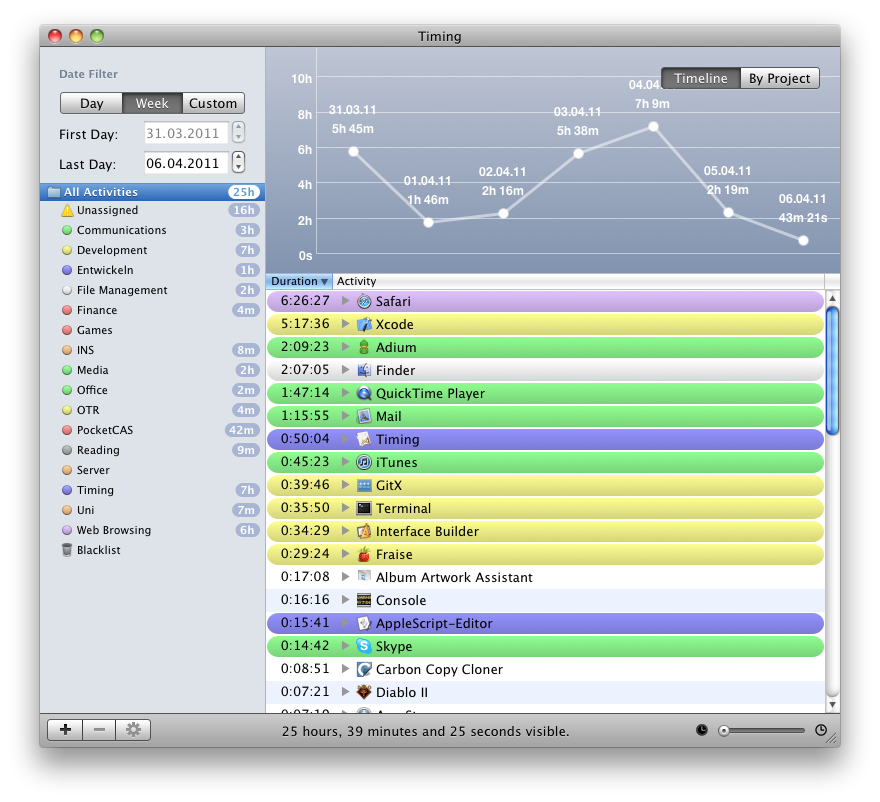Expand the Finder row disclosure triangle
This screenshot has height=802, width=880.
(x=346, y=370)
